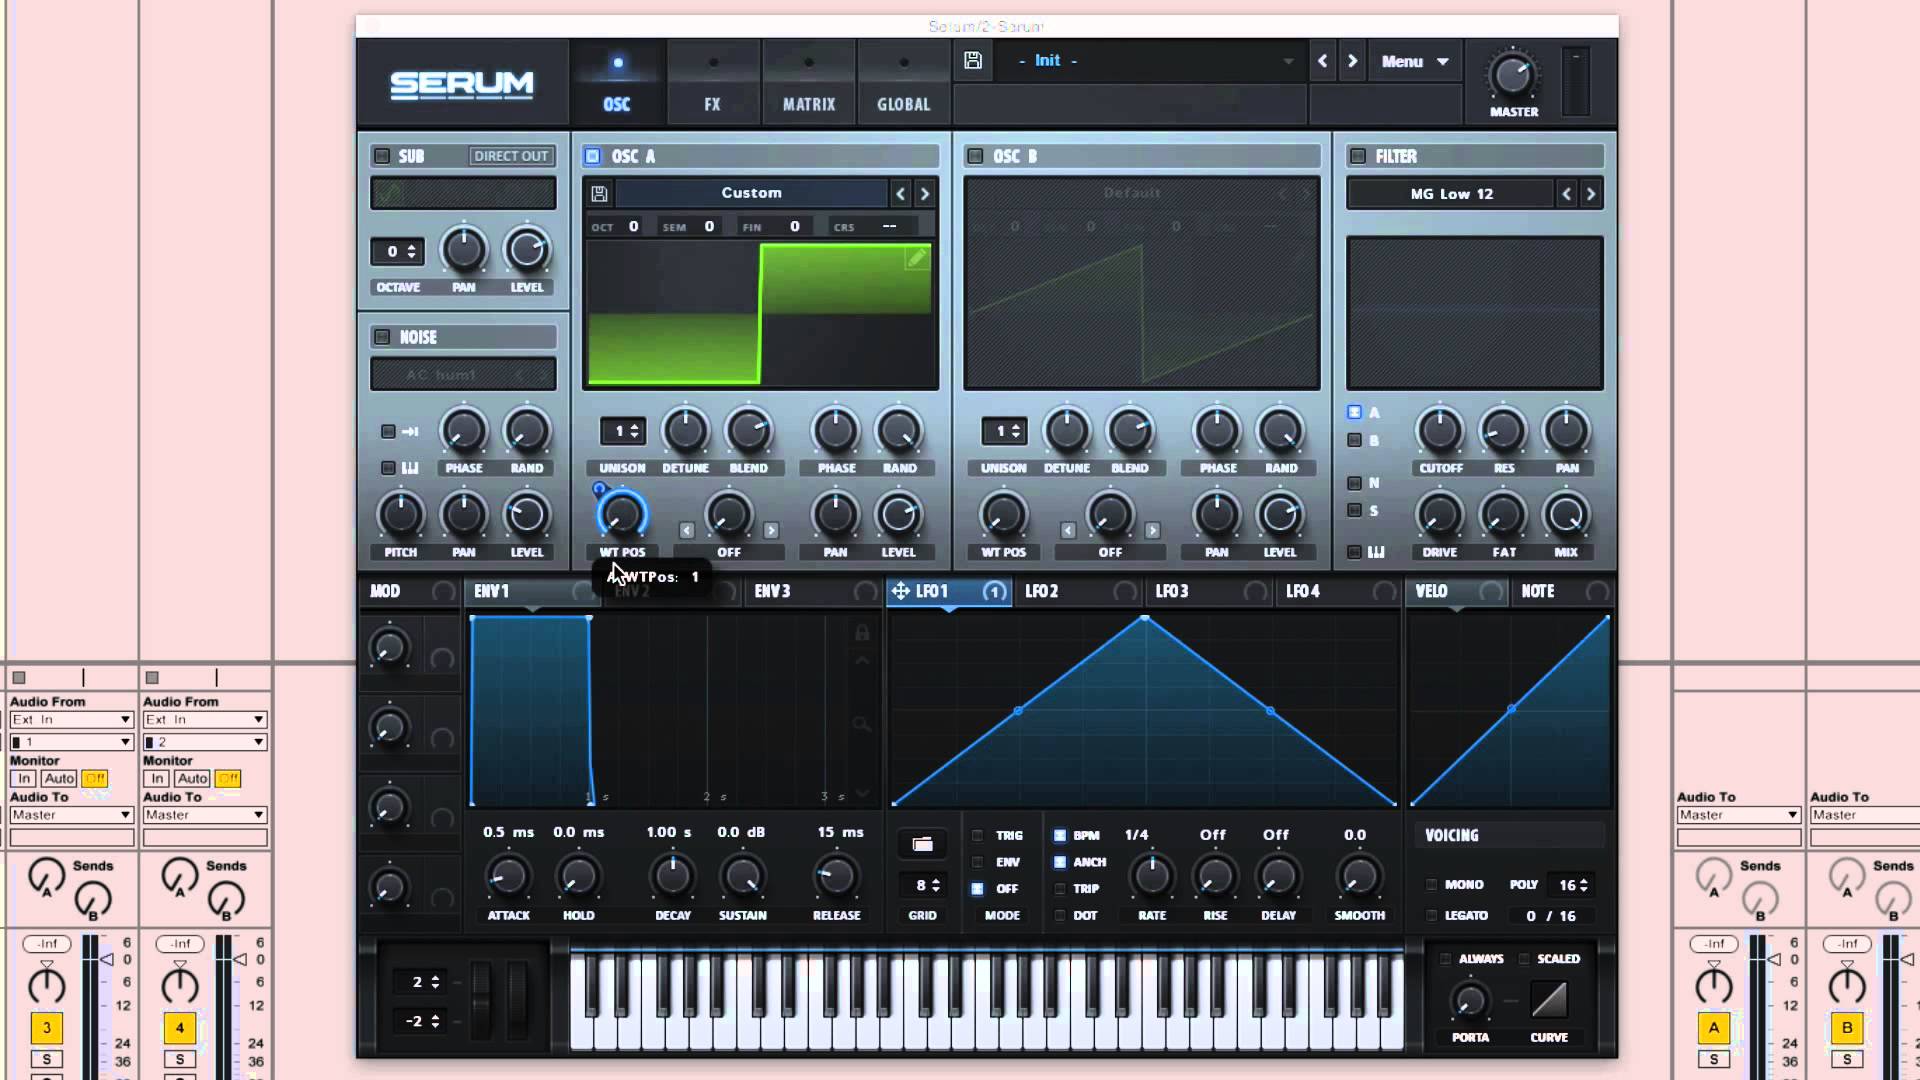
Task: Click previous preset arrow beside Init
Action: pos(1322,61)
